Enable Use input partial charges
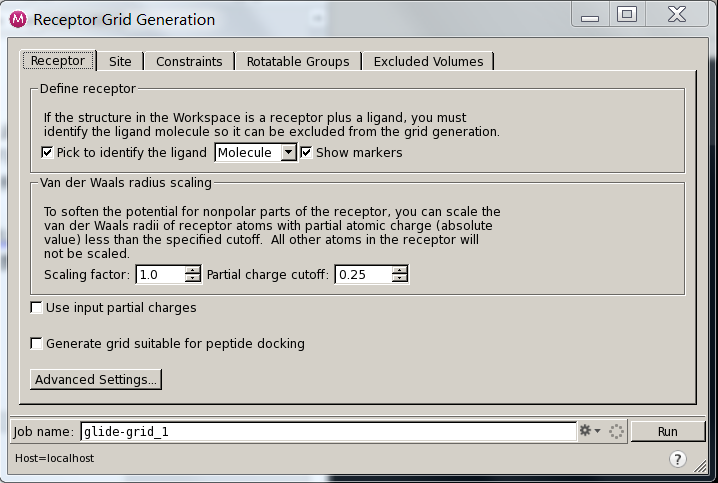The width and height of the screenshot is (718, 483). pyautogui.click(x=36, y=307)
